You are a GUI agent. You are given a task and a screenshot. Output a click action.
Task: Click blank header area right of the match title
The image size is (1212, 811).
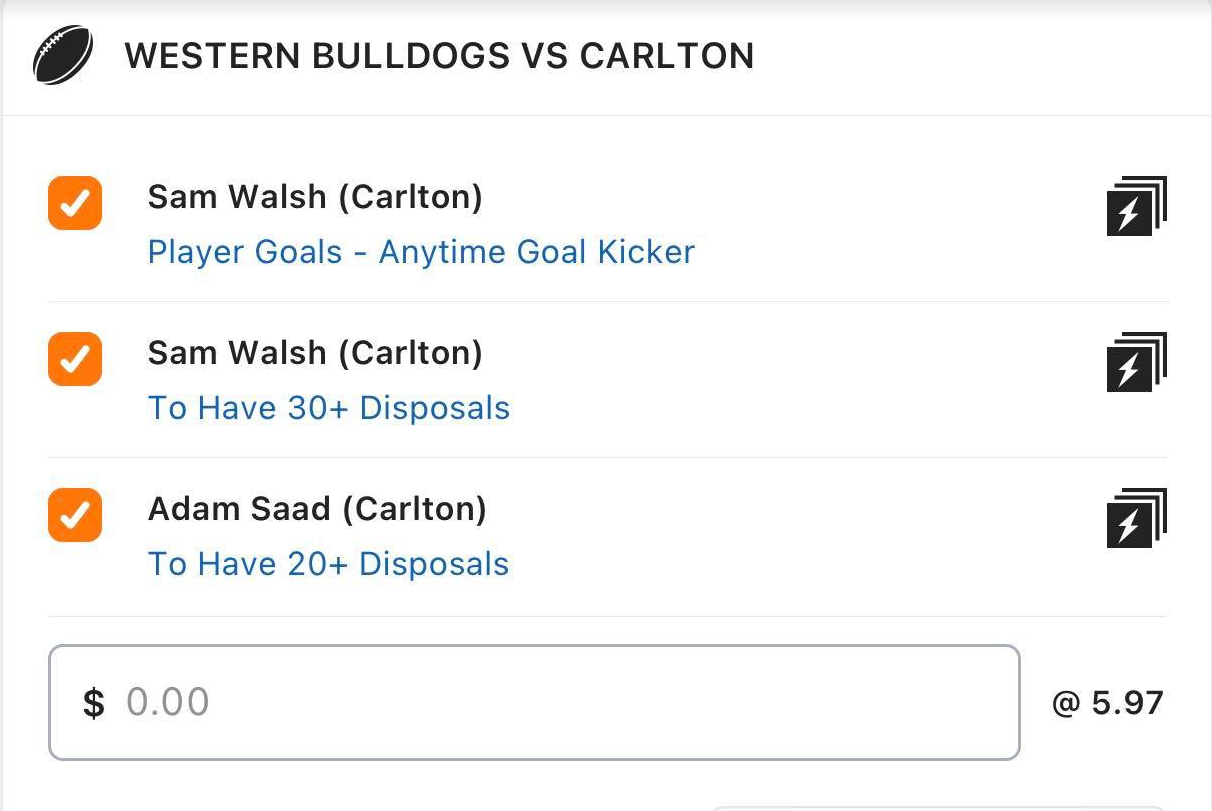pyautogui.click(x=980, y=56)
